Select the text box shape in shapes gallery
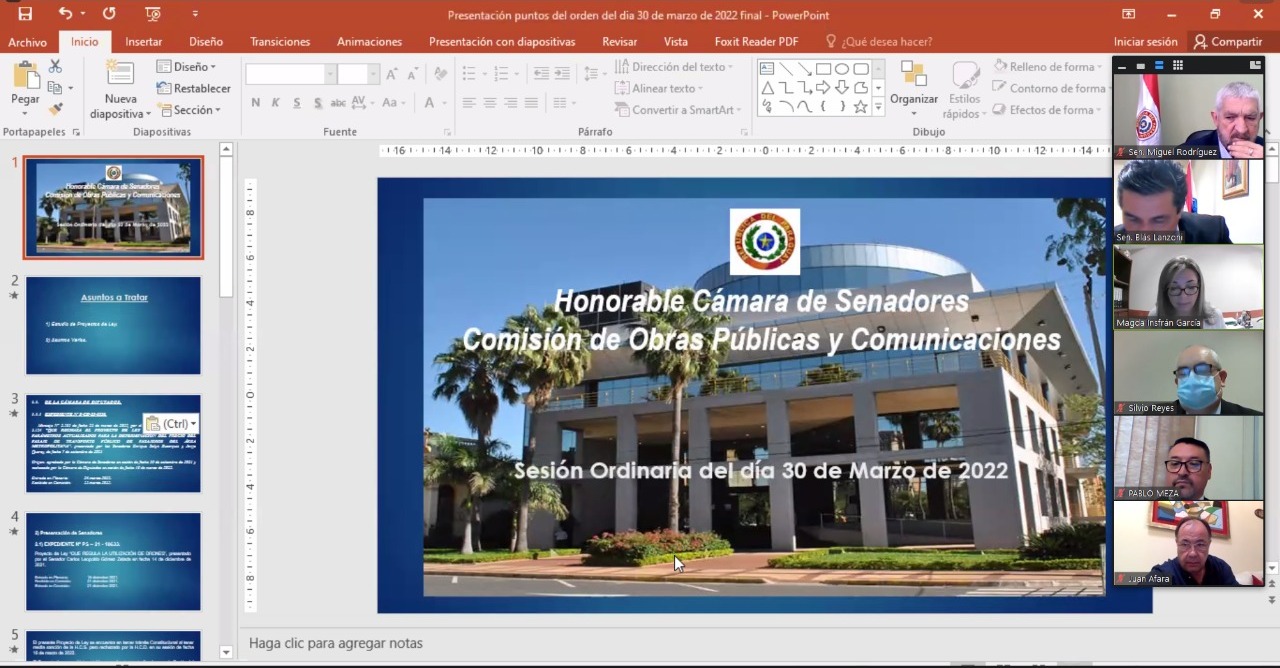 point(767,69)
